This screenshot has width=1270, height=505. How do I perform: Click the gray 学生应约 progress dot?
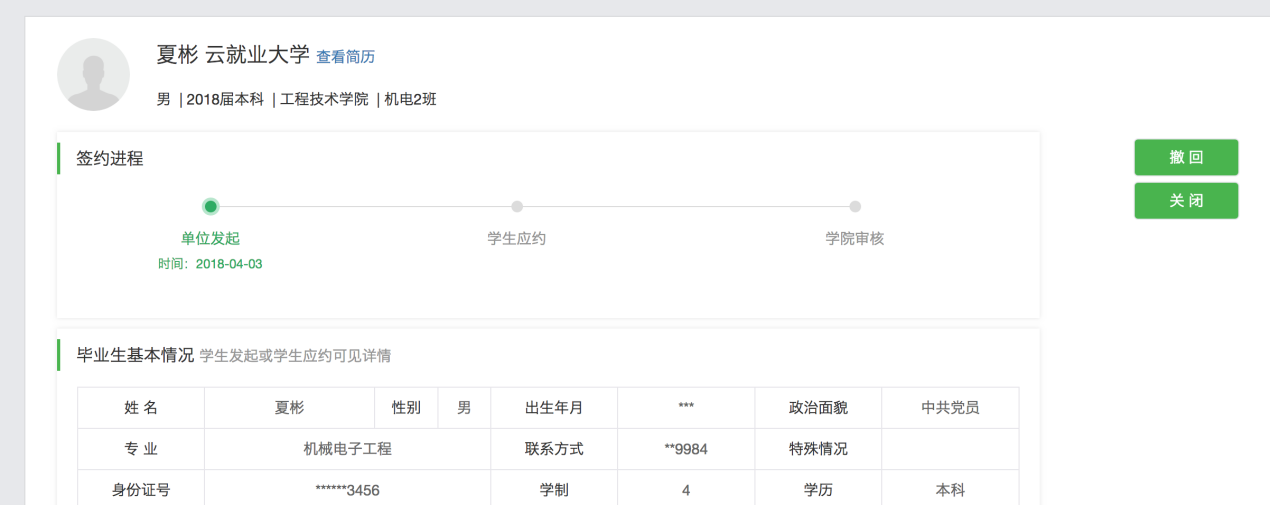pos(517,207)
